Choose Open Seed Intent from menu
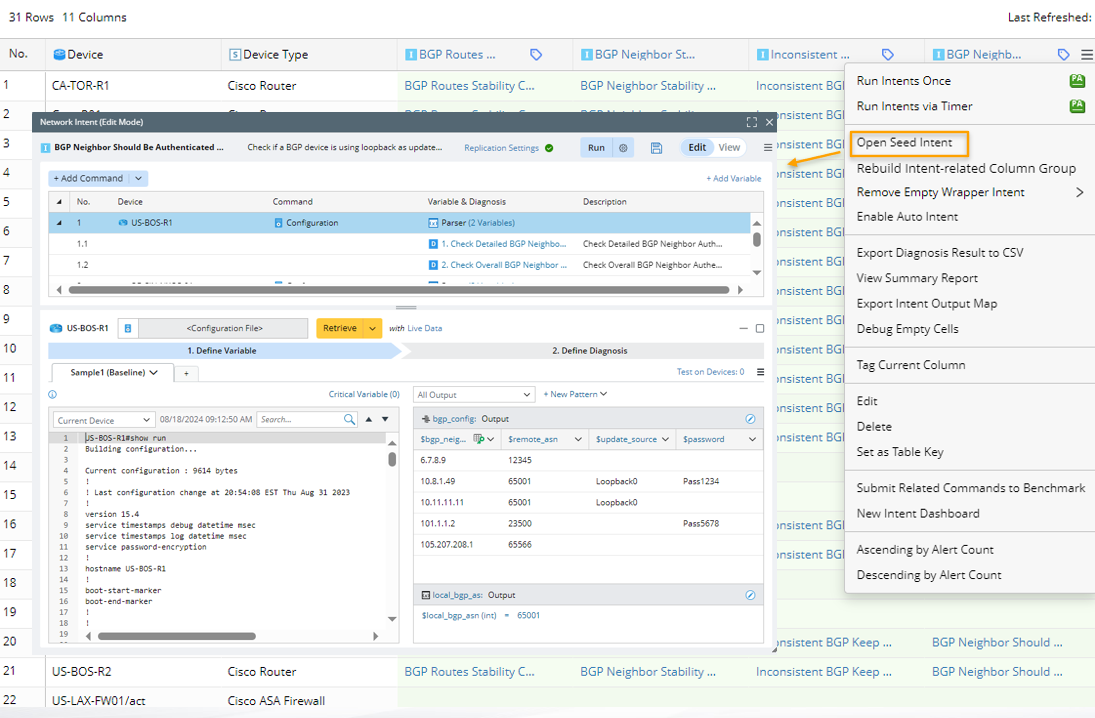Screen dimensions: 1095x718 coord(904,143)
